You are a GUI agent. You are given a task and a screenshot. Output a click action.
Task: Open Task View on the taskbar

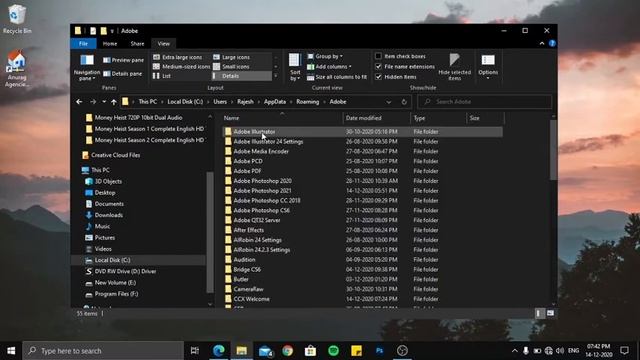click(x=195, y=351)
